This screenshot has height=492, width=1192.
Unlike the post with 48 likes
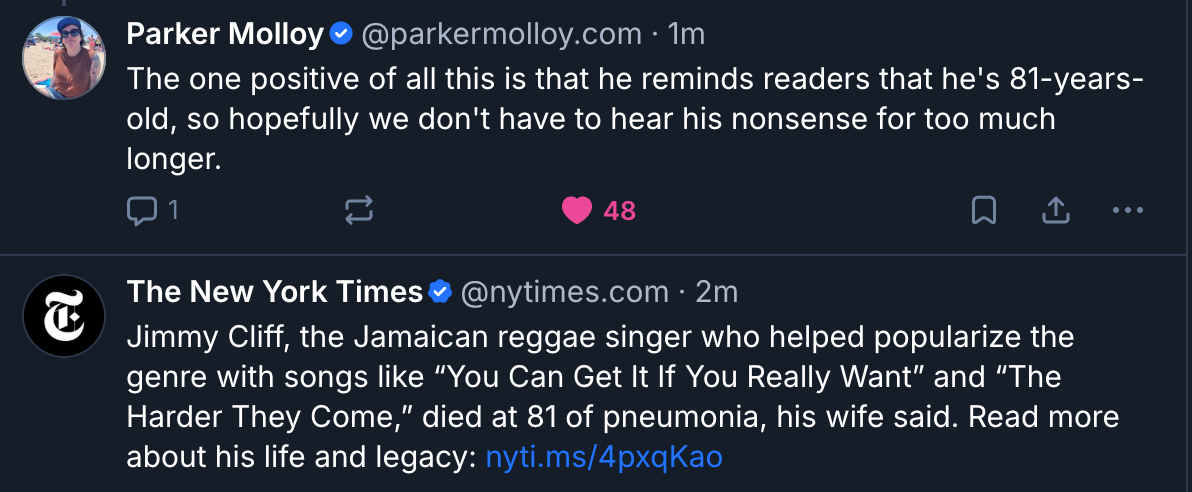[577, 210]
